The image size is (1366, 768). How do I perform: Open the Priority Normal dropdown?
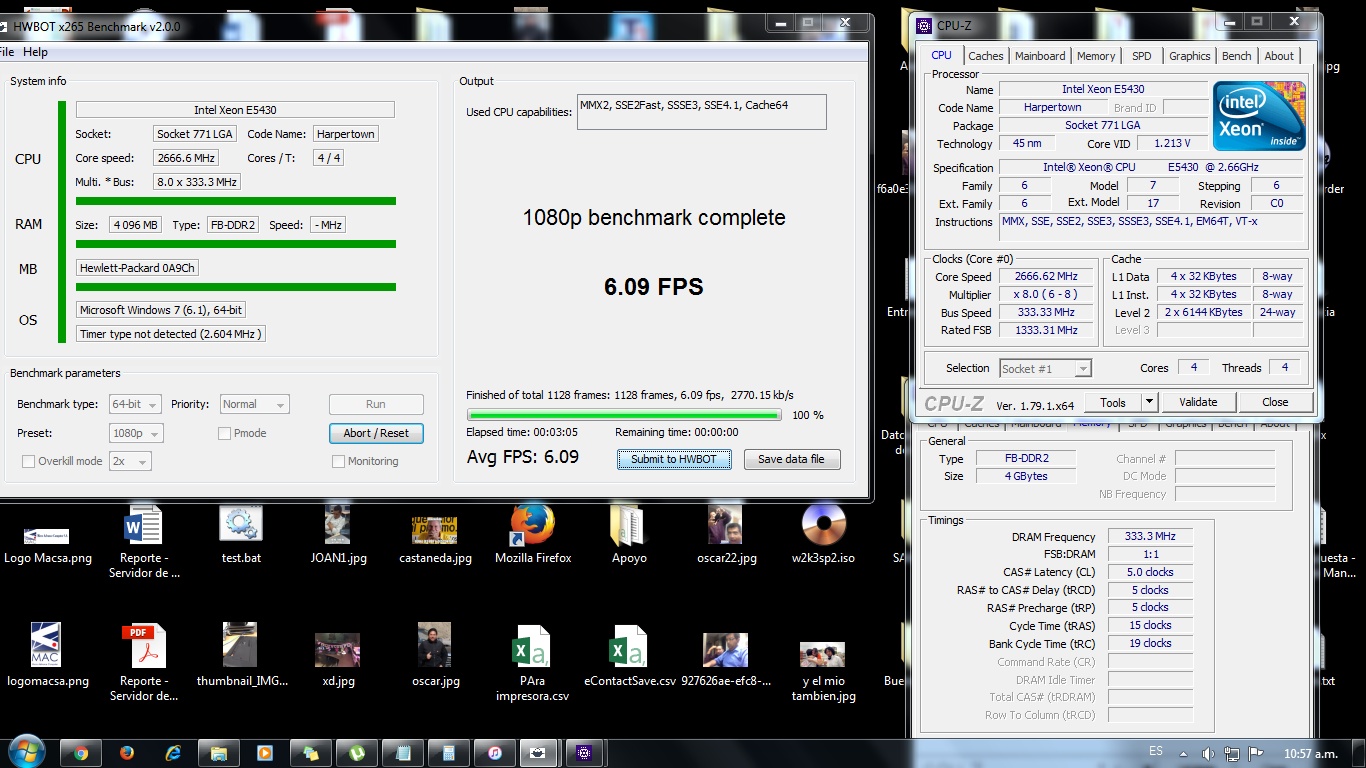[x=255, y=404]
